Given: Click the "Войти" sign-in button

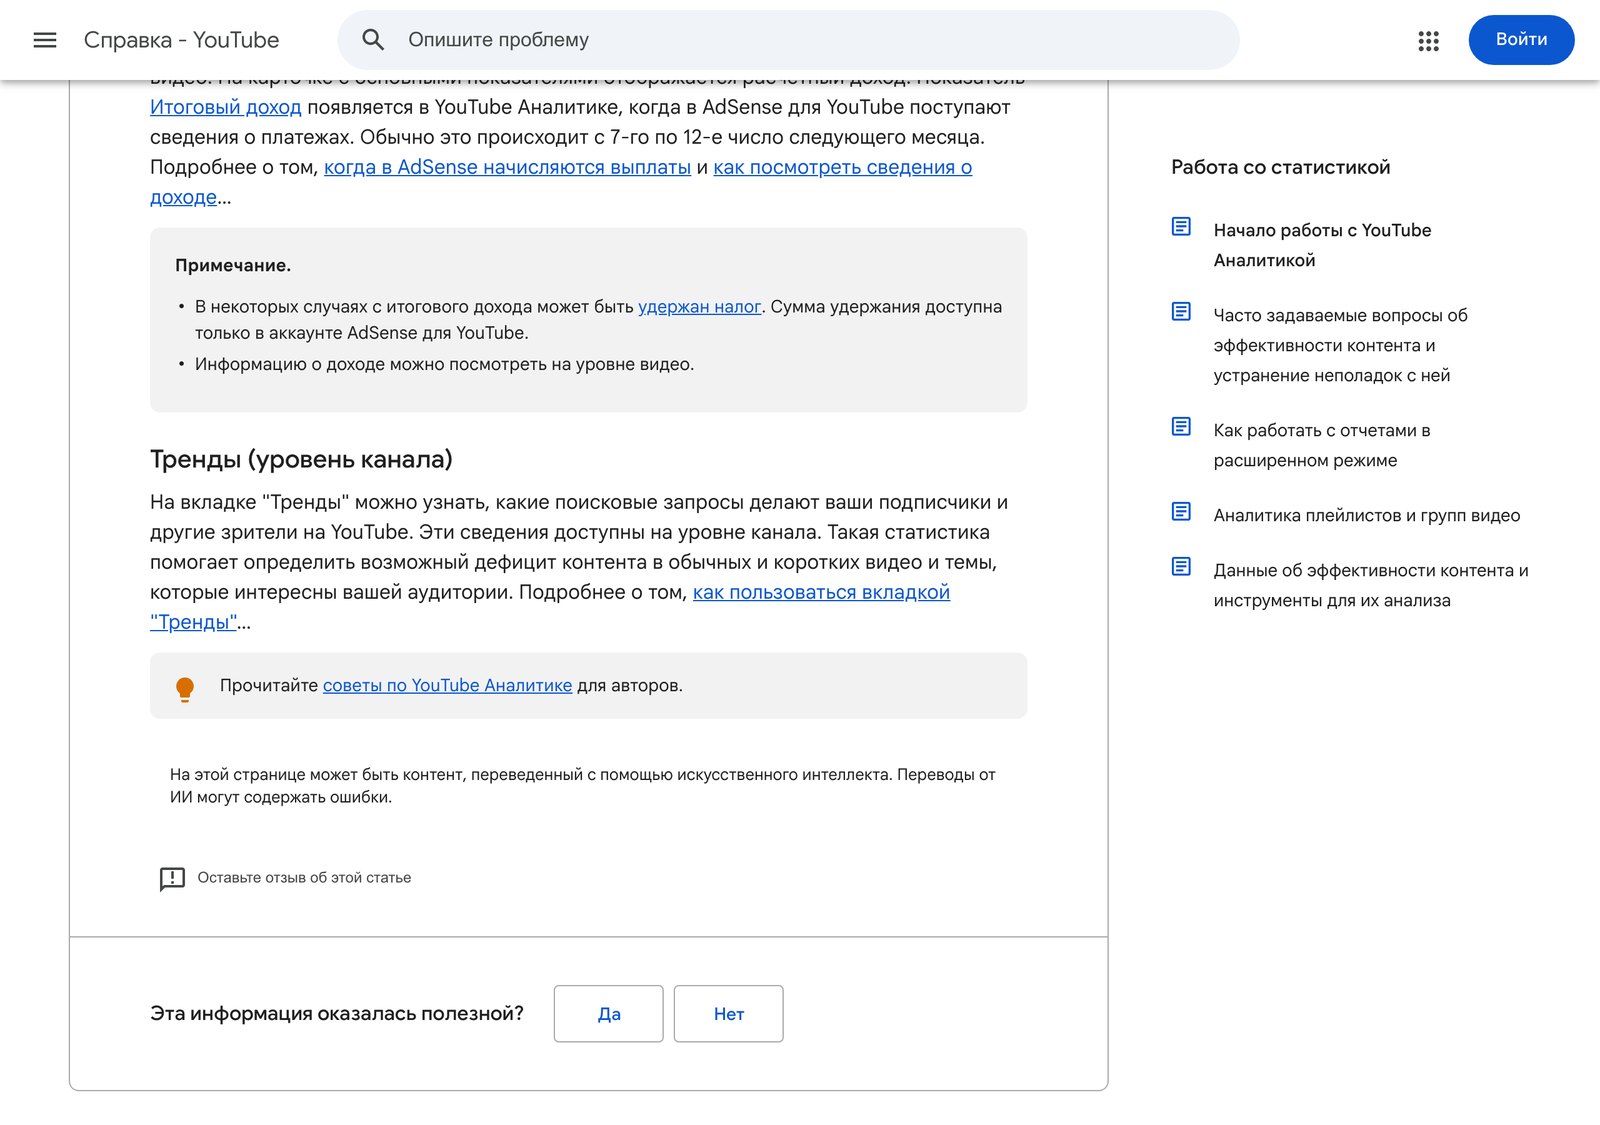Looking at the screenshot, I should (1521, 40).
